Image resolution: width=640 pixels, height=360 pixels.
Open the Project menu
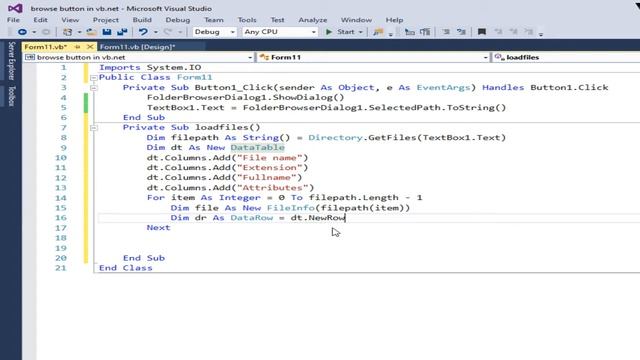click(106, 20)
